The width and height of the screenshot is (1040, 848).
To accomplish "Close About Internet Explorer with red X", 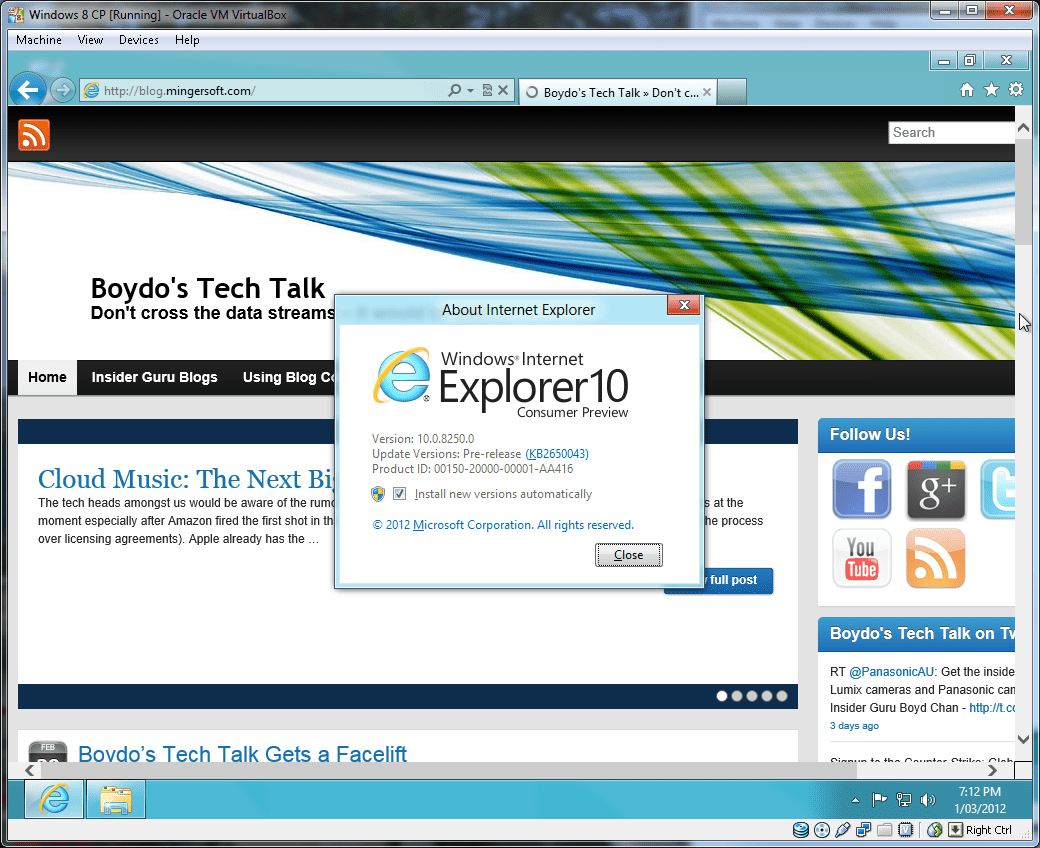I will [x=684, y=305].
